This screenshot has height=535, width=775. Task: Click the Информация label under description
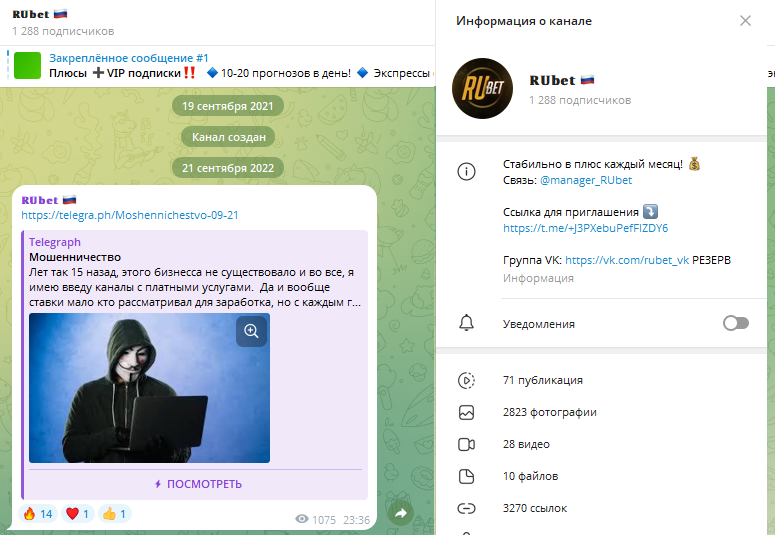538,278
